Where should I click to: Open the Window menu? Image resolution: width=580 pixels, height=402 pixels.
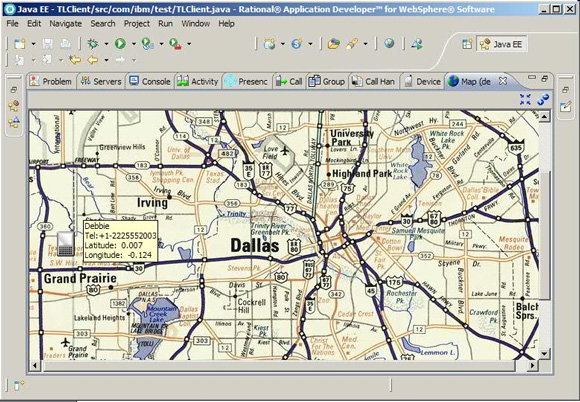(196, 24)
